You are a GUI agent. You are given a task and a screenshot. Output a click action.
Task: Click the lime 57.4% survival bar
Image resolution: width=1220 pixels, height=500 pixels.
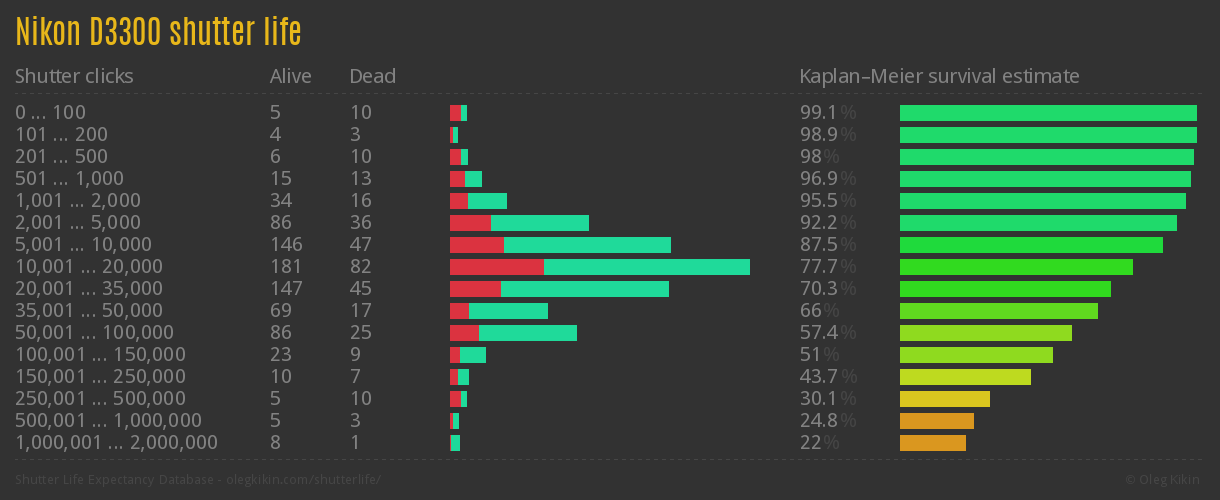[x=986, y=333]
